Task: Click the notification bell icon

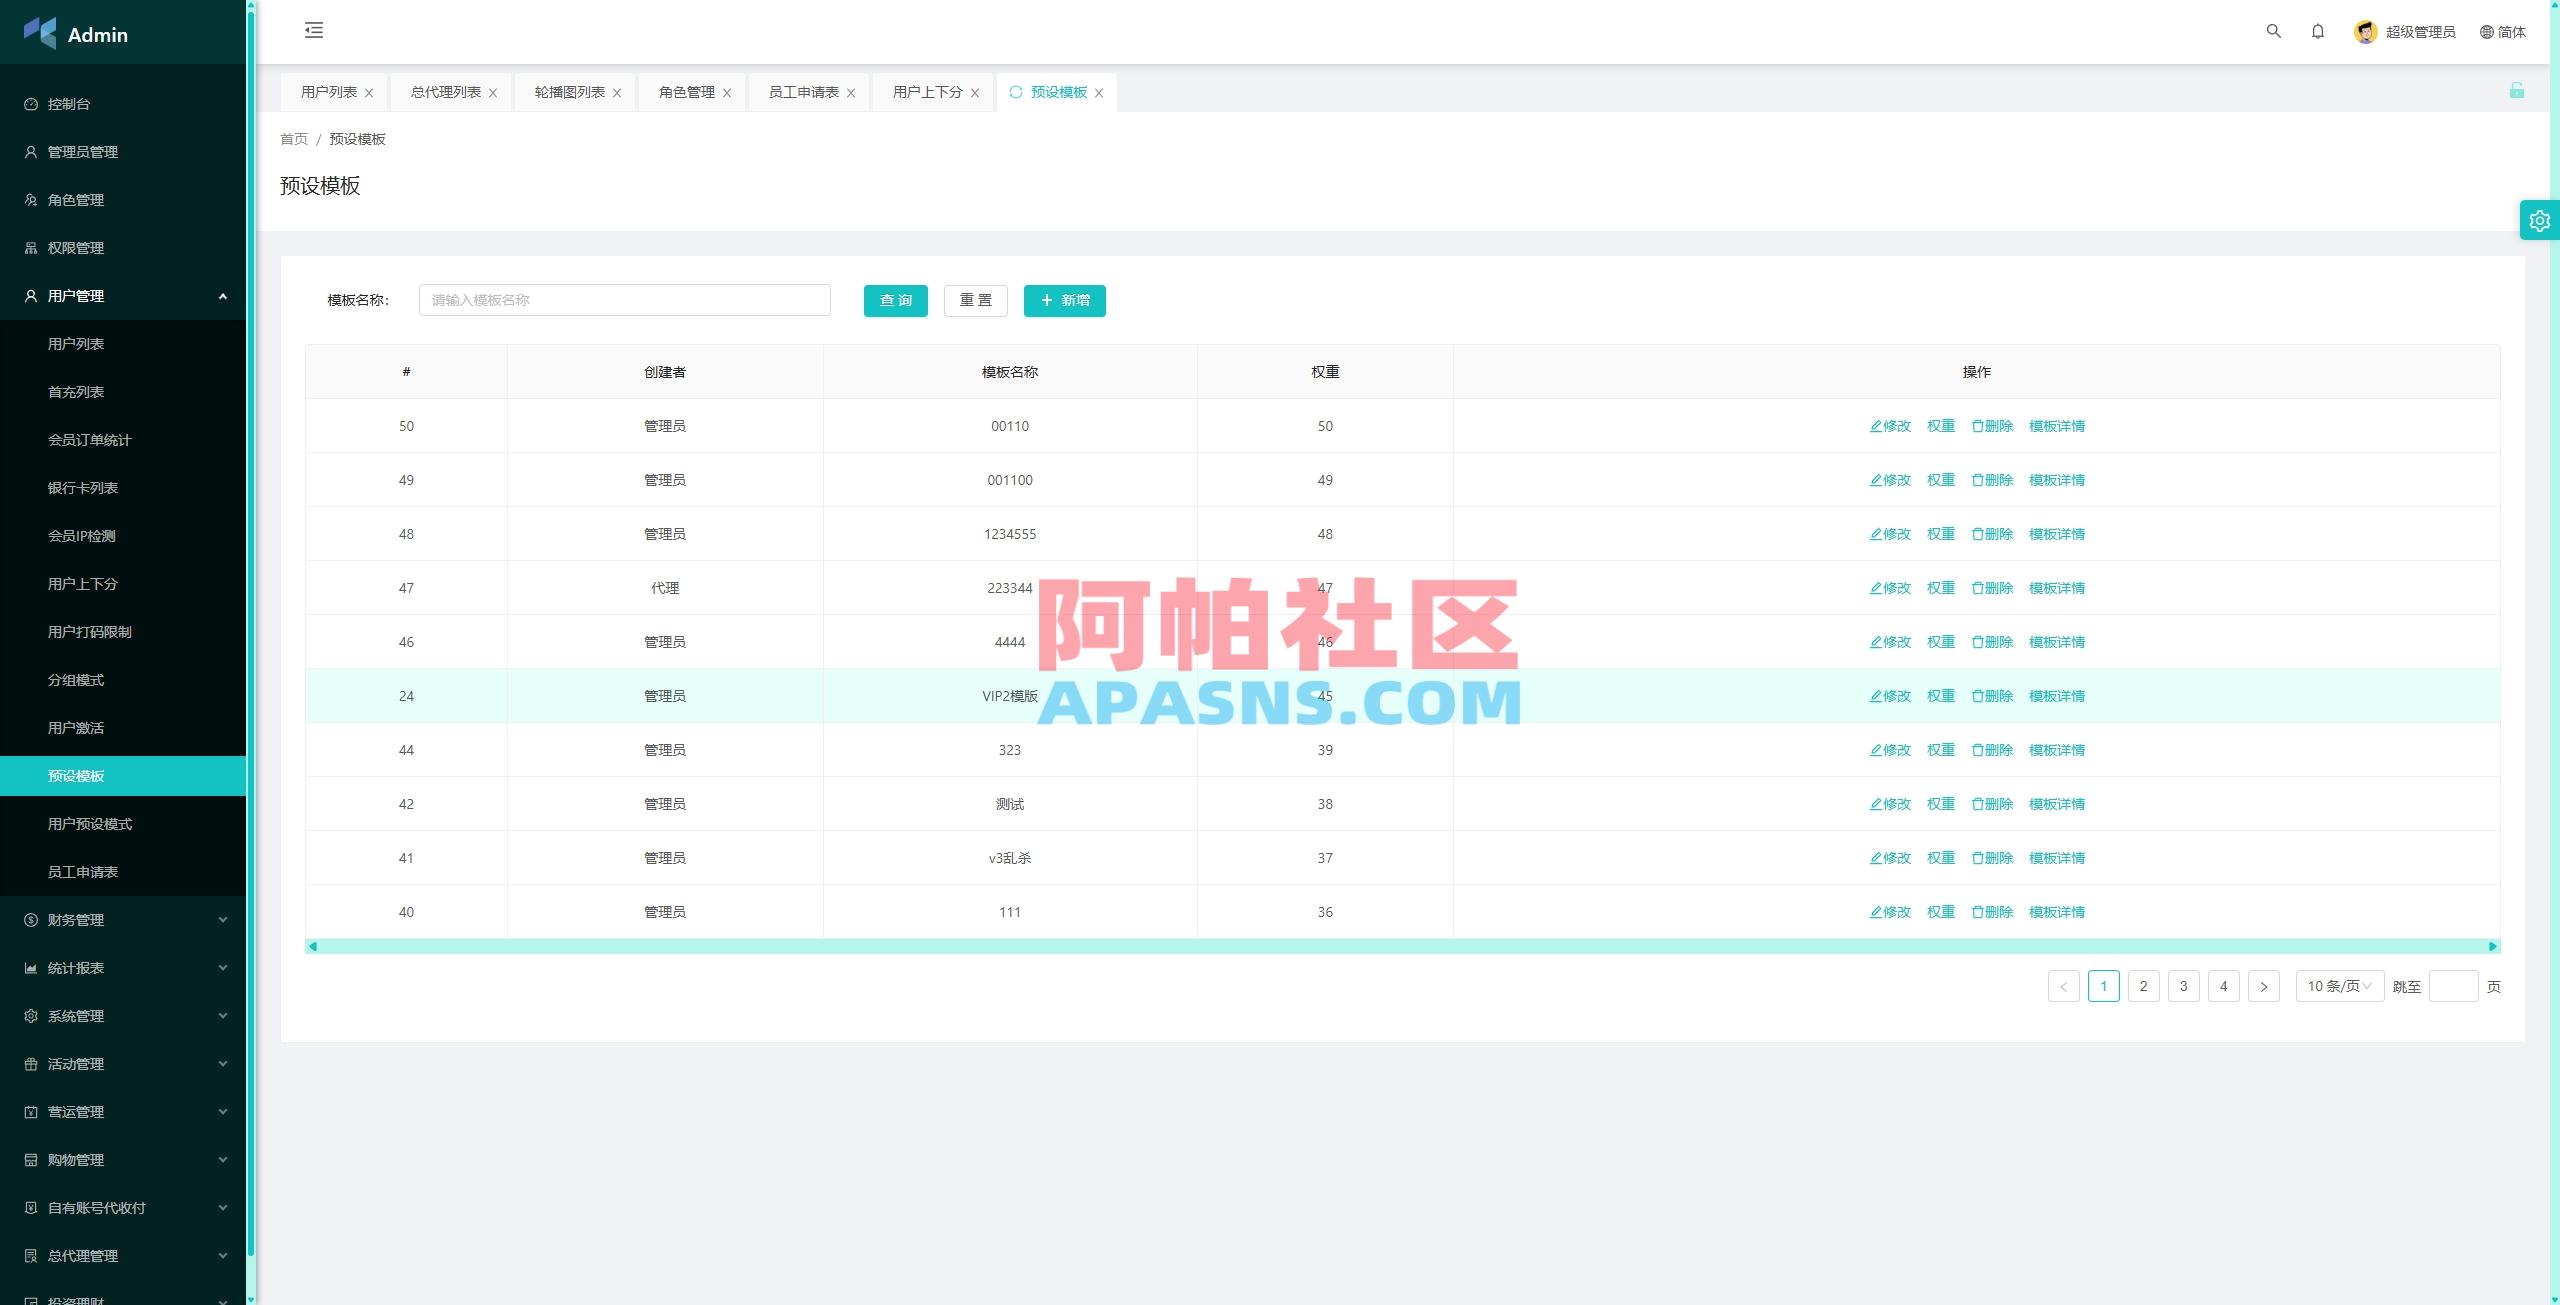Action: pos(2319,31)
